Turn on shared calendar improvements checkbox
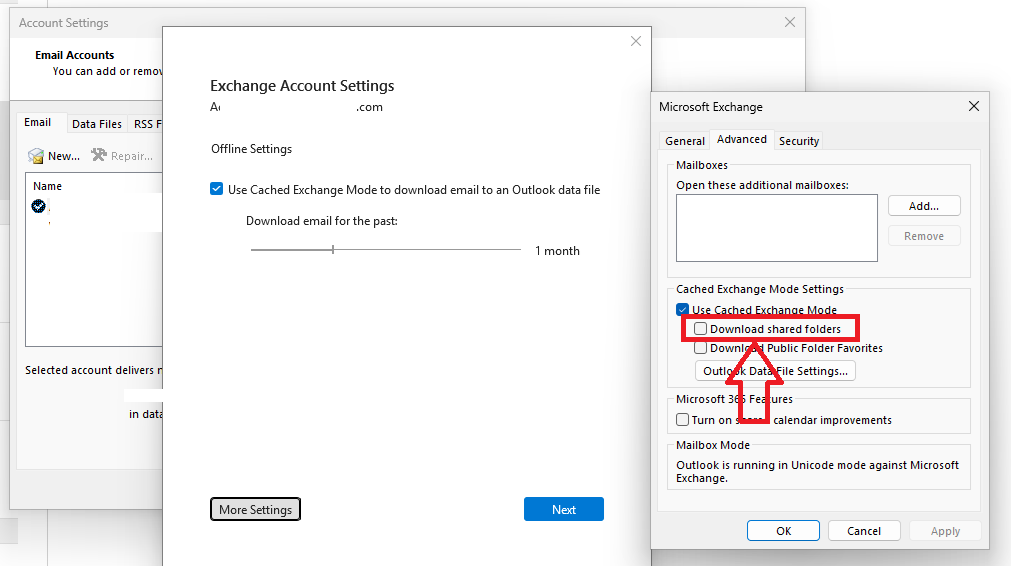This screenshot has width=1011, height=566. (682, 420)
